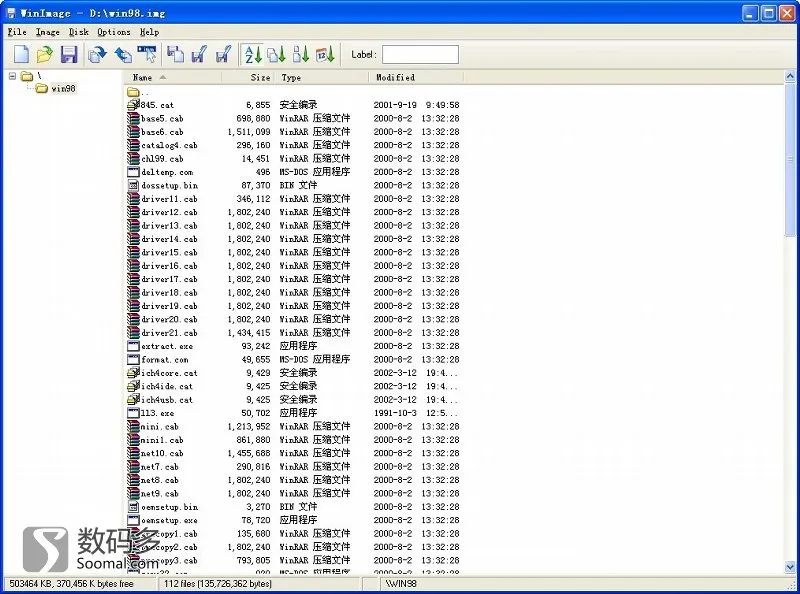Click the Read disk toolbar icon
The width and height of the screenshot is (800, 594).
tap(175, 54)
